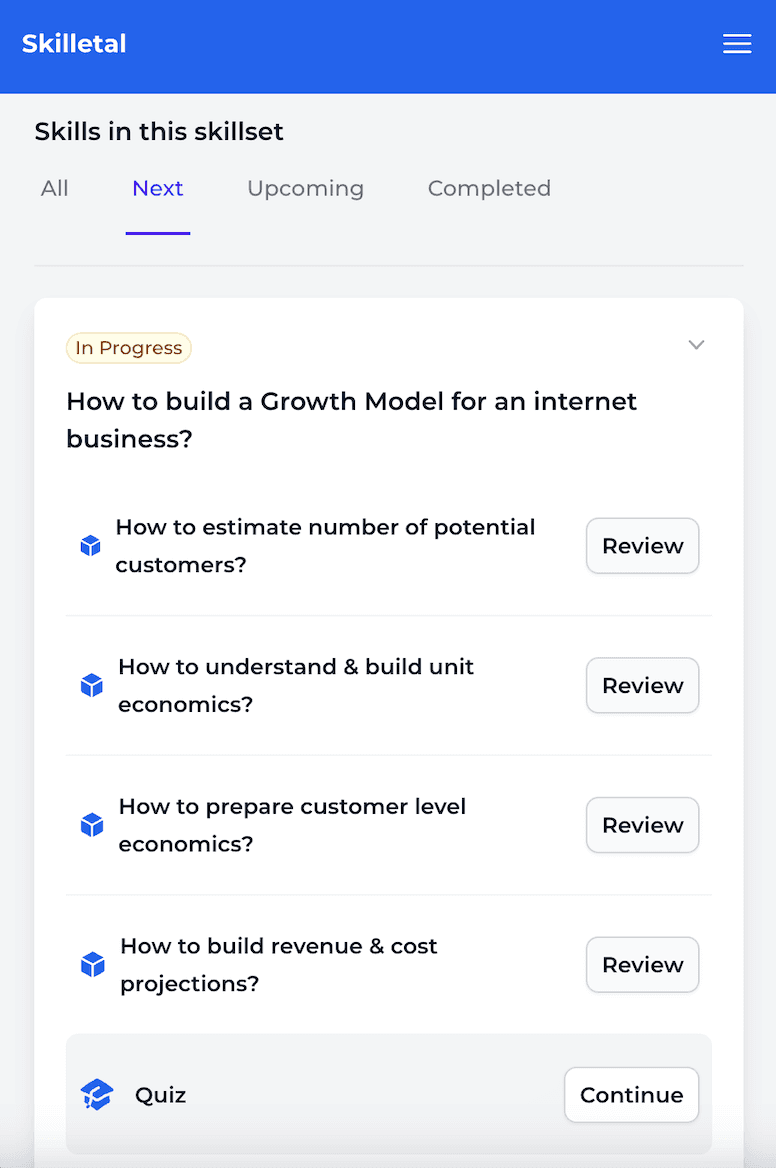776x1168 pixels.
Task: Open the Upcoming tab
Action: pyautogui.click(x=305, y=189)
